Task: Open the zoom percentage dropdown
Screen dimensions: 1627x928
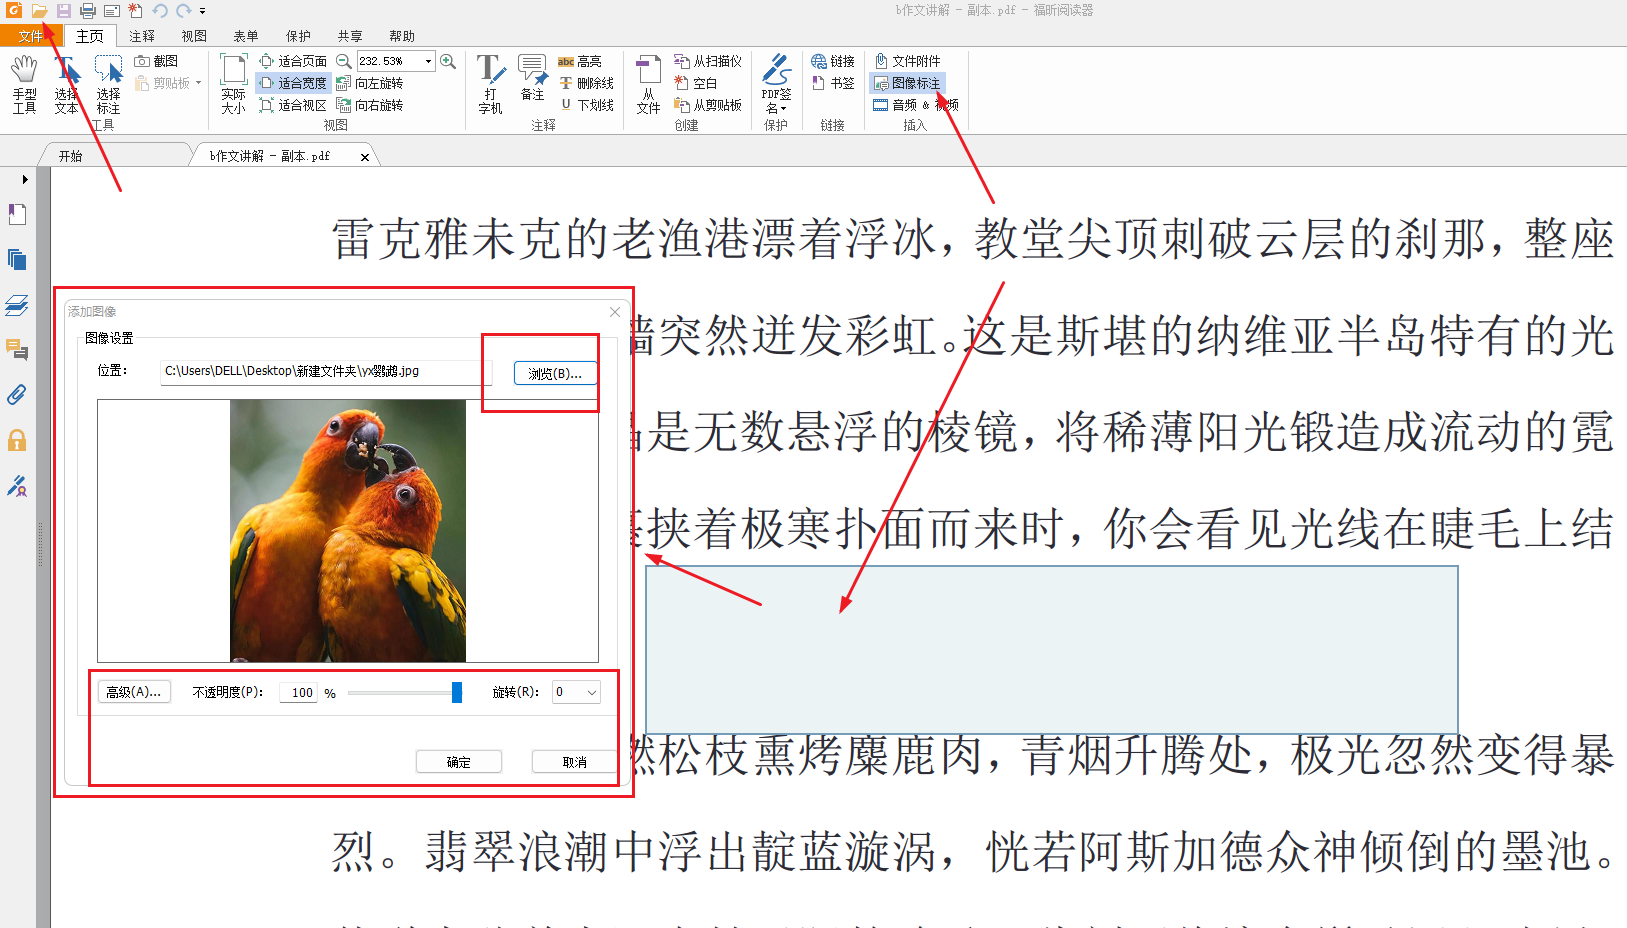Action: point(428,60)
